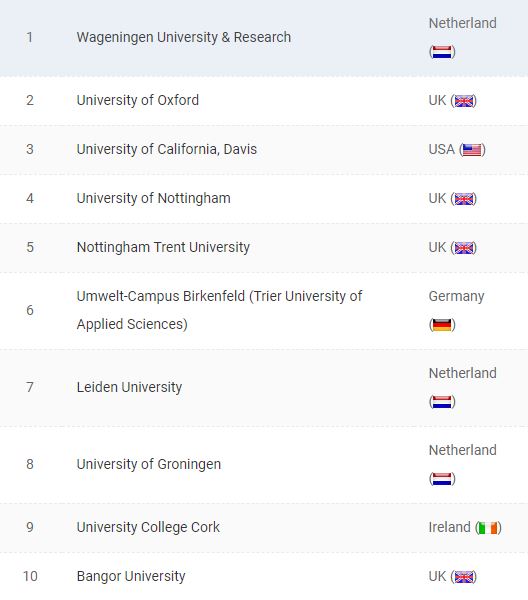Screen dimensions: 528x600
Task: Click the Ireland country label
Action: click(x=450, y=527)
